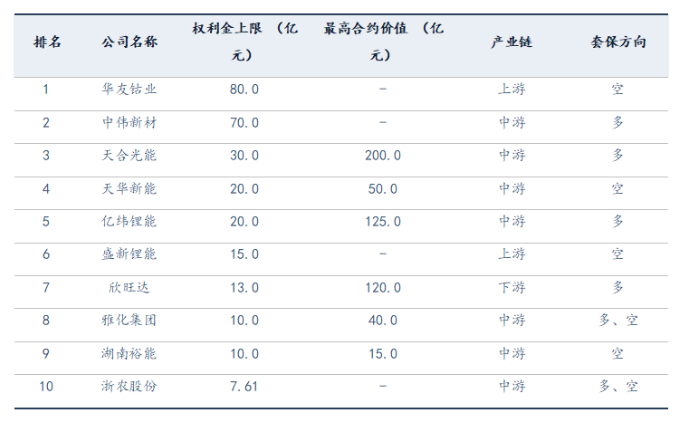Click the 13.0 premium value
Viewport: 689px width, 421px height.
click(x=244, y=287)
